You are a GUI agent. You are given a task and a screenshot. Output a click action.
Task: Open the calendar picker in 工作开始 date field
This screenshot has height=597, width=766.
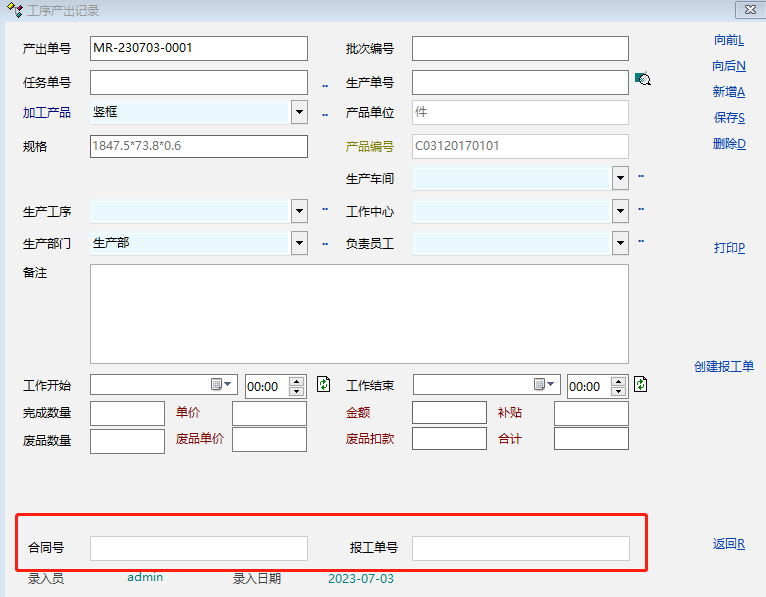[x=221, y=385]
